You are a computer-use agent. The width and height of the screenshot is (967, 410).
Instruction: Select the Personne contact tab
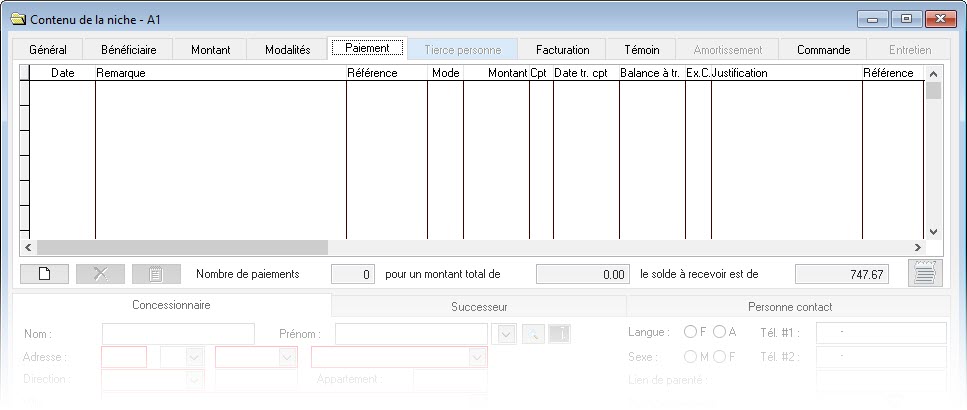789,307
